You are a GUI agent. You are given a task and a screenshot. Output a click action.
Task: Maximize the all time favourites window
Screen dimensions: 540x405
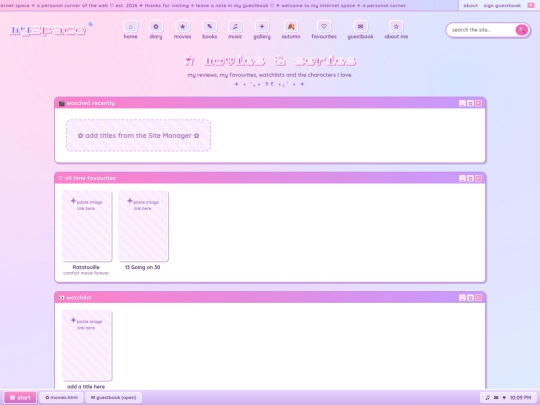point(470,178)
